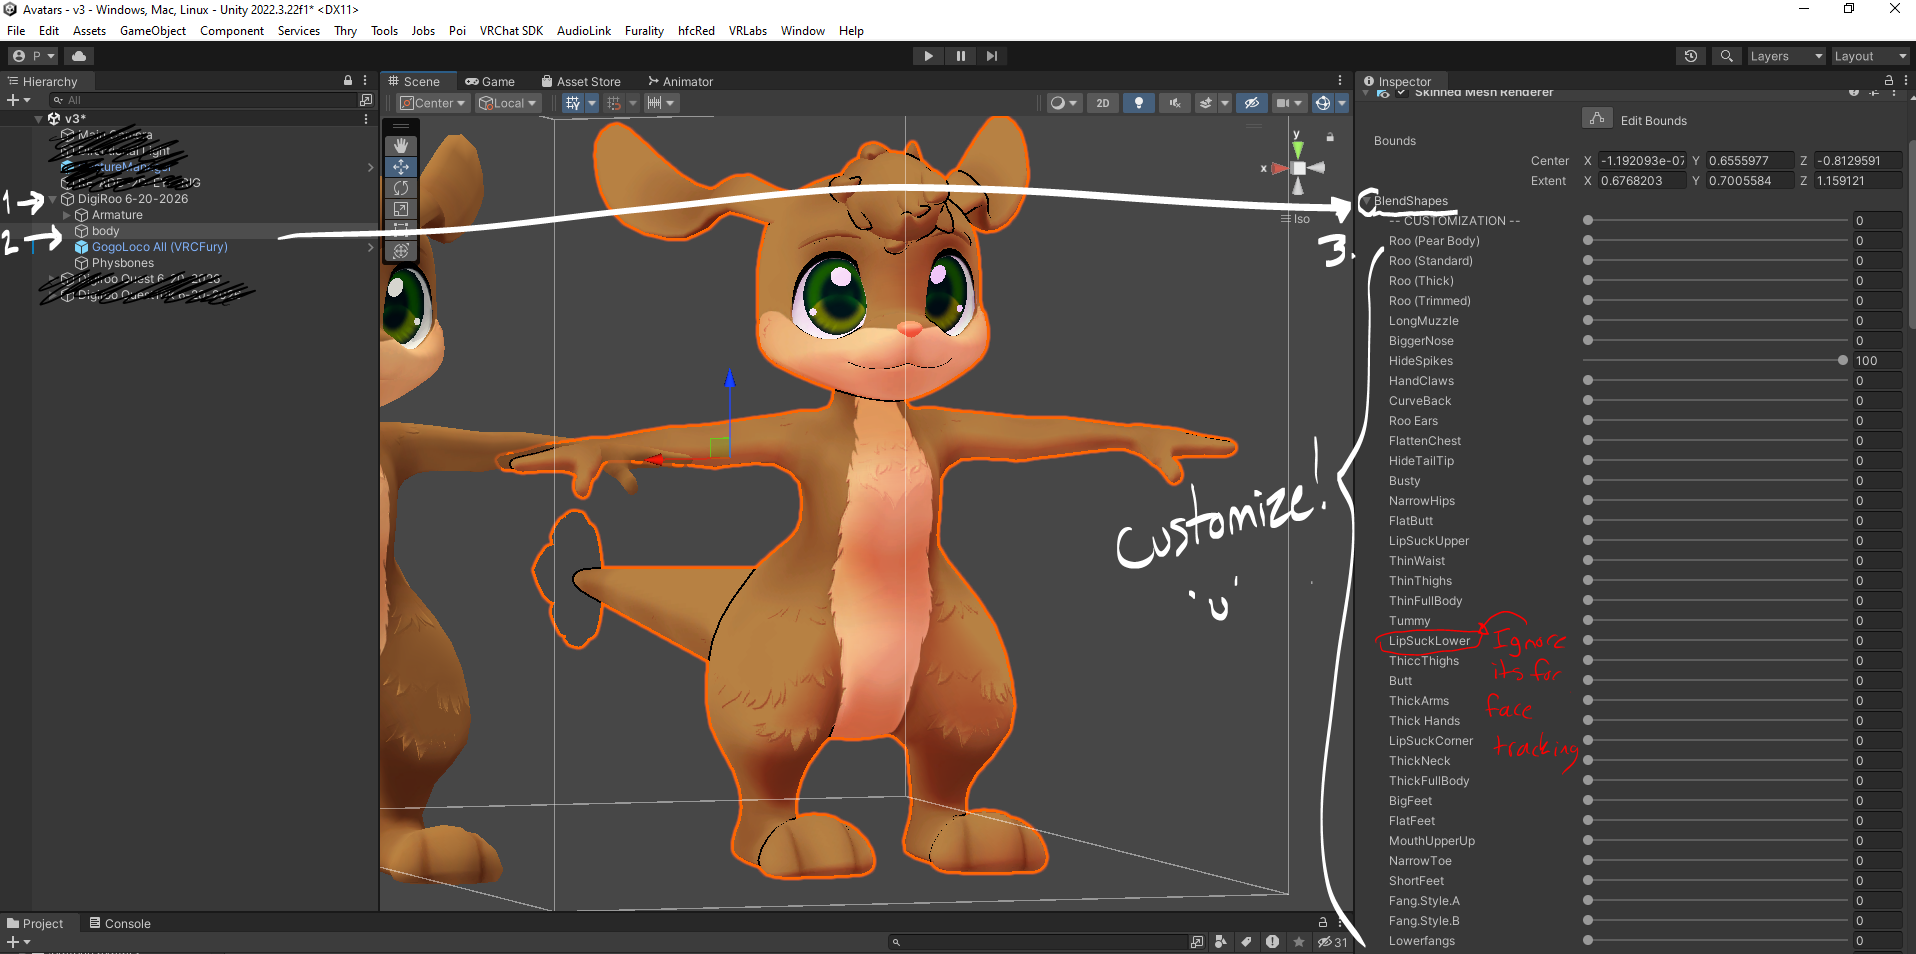Open draw mode shading dropdown

pos(1063,103)
